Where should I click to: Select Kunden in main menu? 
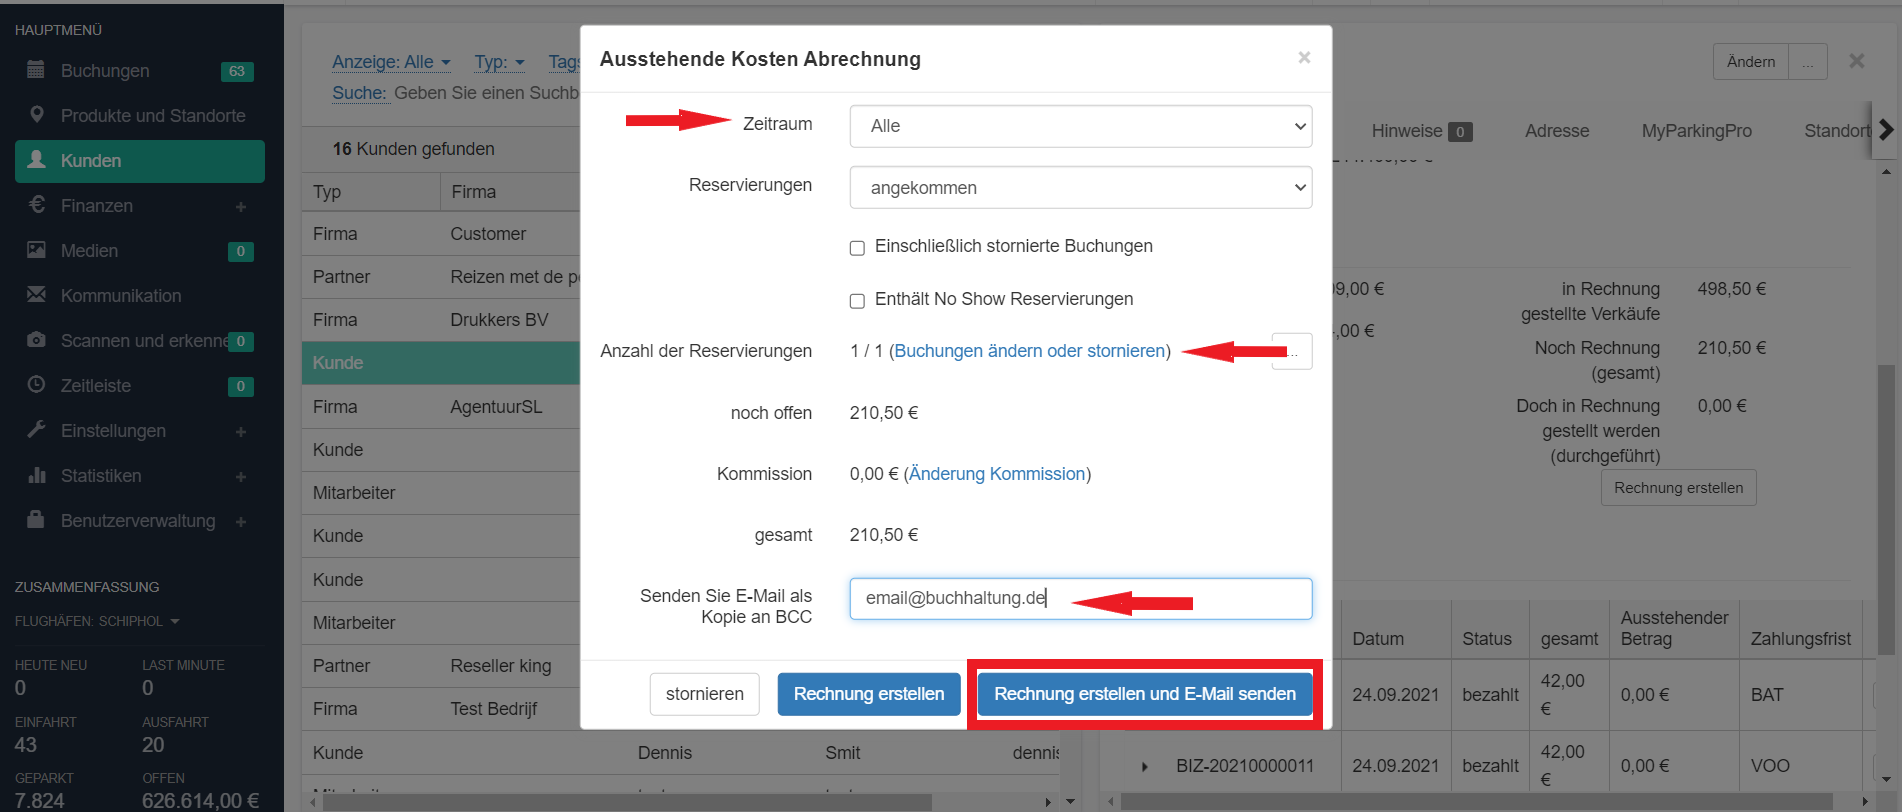tap(140, 161)
